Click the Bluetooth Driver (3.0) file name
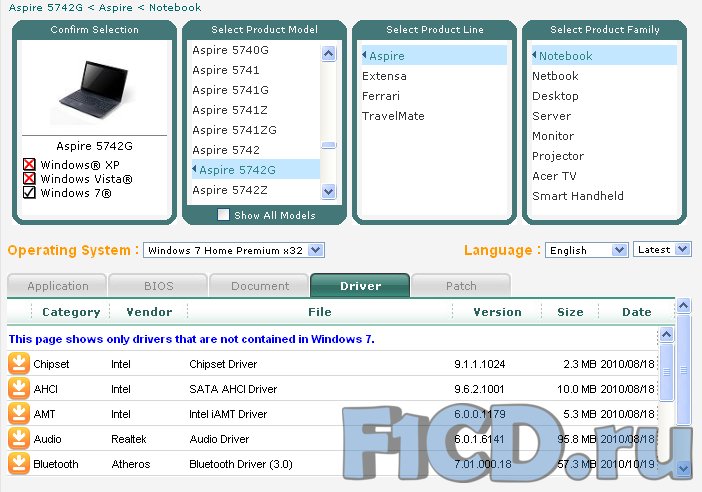 coord(241,464)
